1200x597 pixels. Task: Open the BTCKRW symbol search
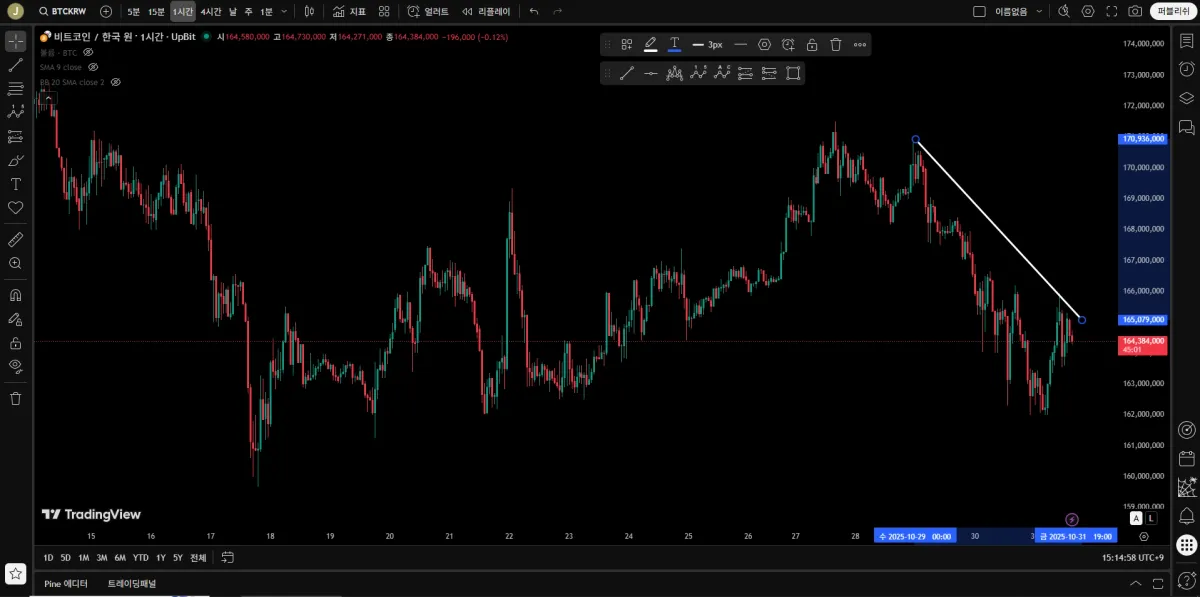(62, 11)
